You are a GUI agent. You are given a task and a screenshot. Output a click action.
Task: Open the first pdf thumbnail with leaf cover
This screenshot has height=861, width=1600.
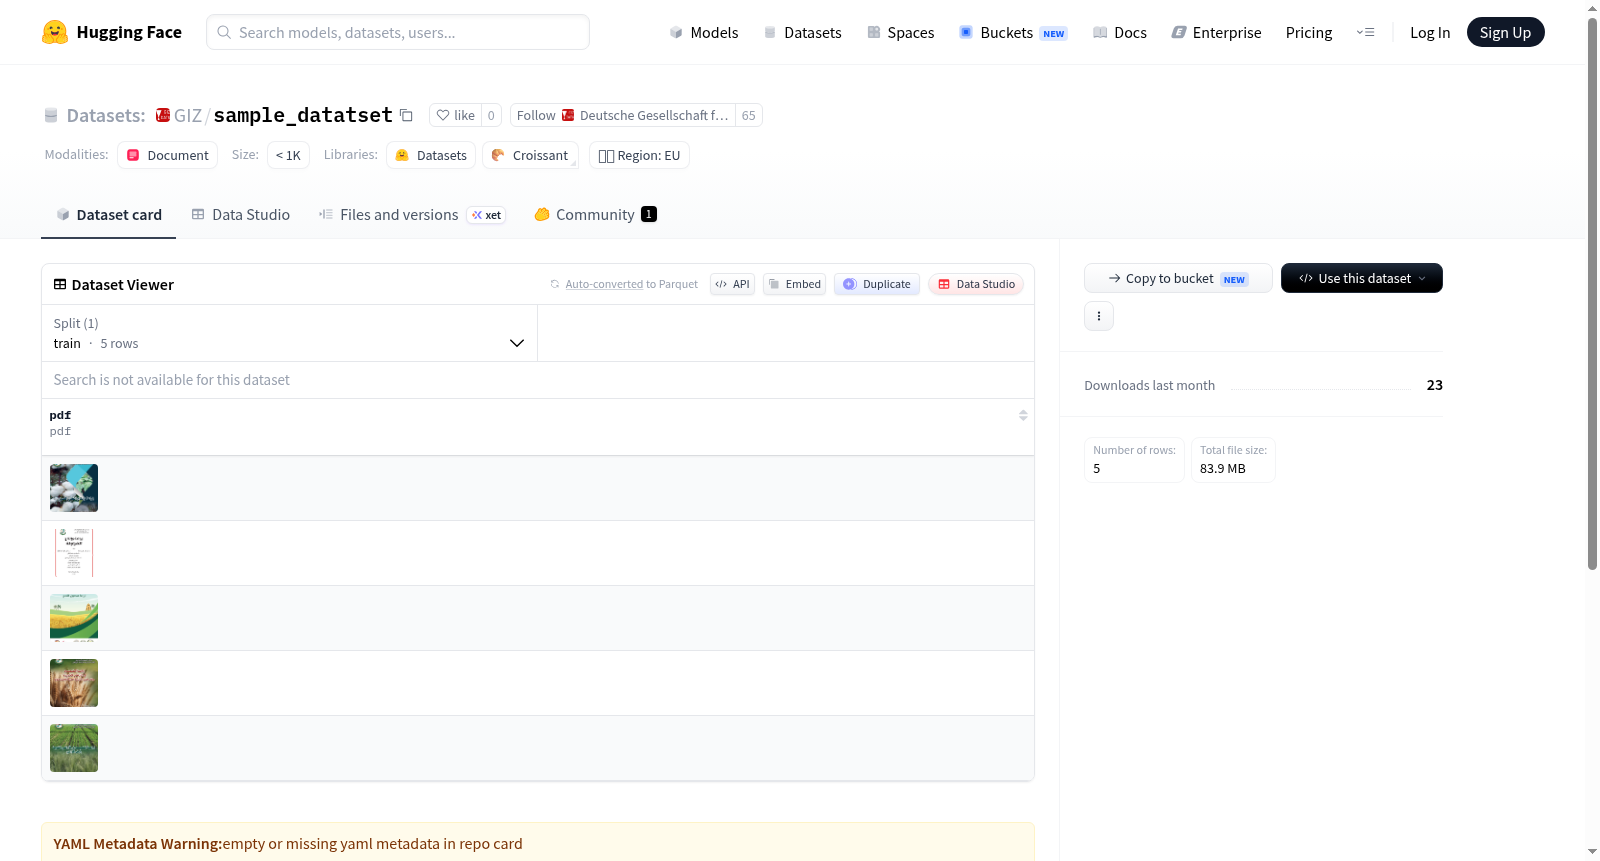74,488
